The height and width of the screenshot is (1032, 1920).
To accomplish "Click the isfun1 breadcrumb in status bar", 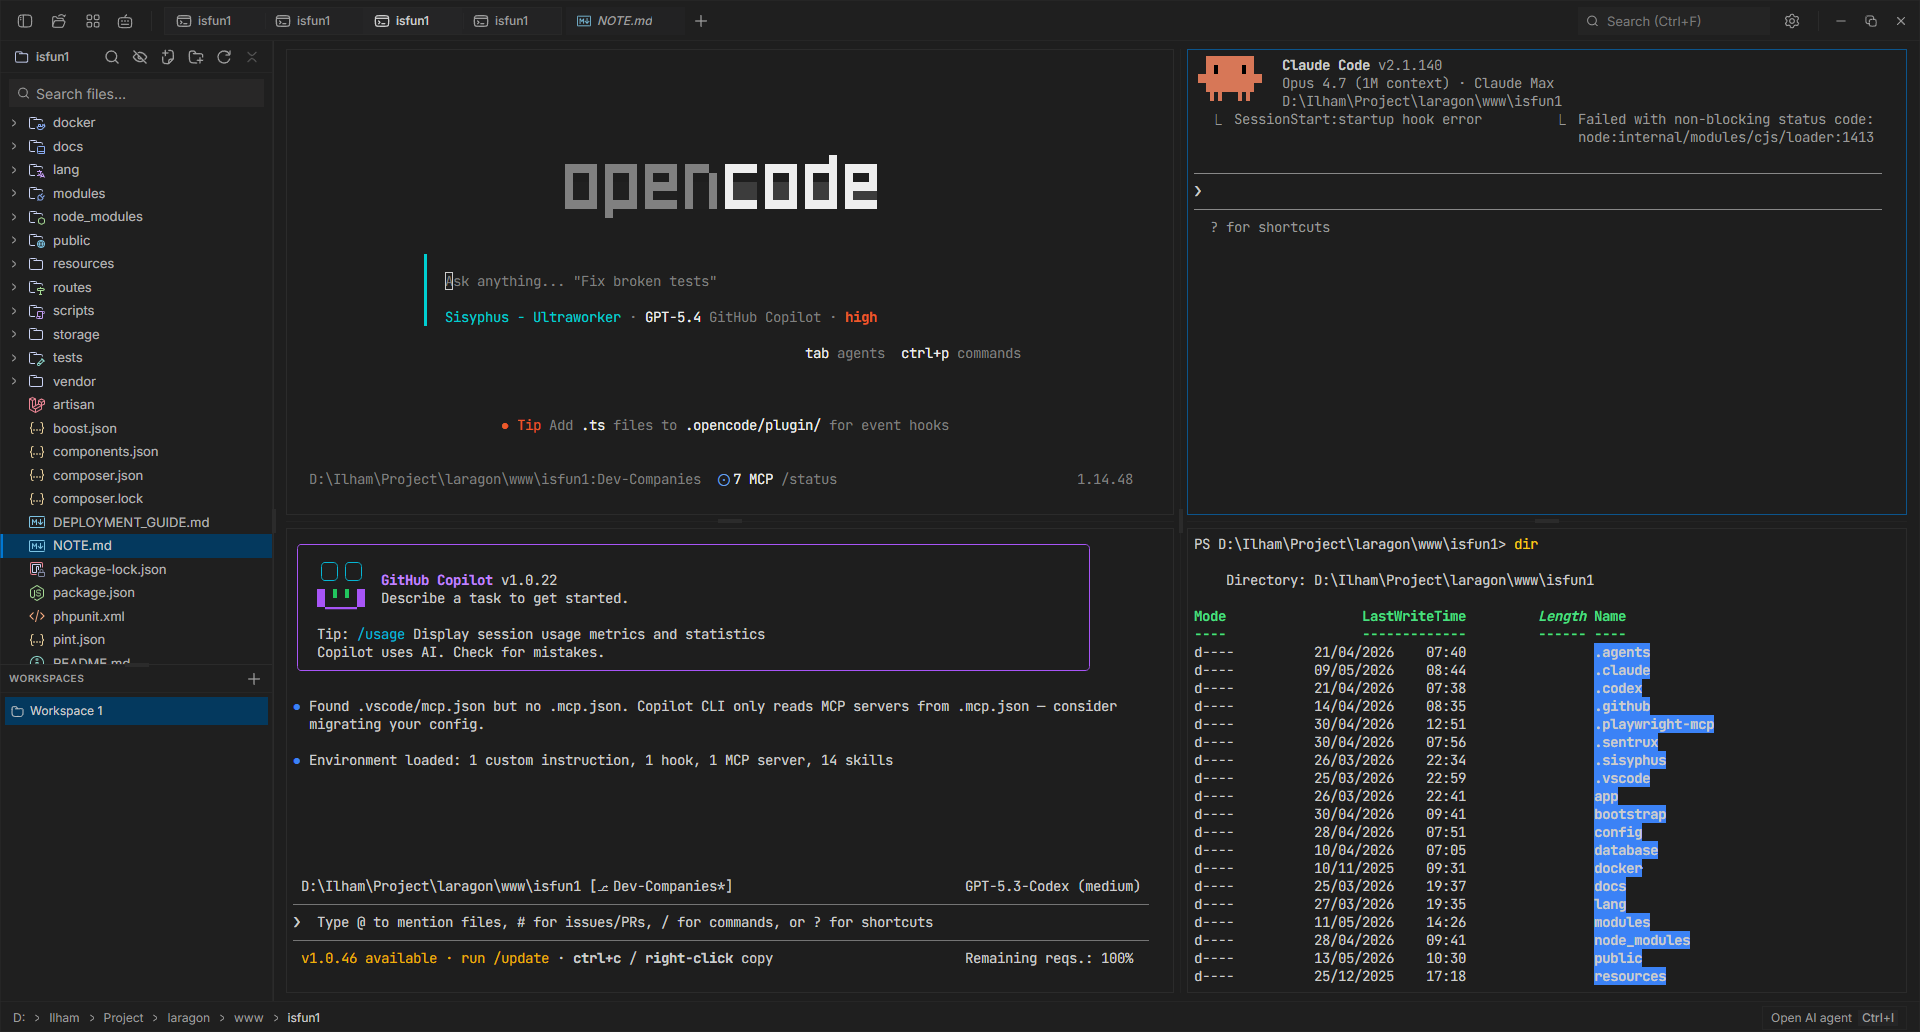I will pyautogui.click(x=304, y=1018).
